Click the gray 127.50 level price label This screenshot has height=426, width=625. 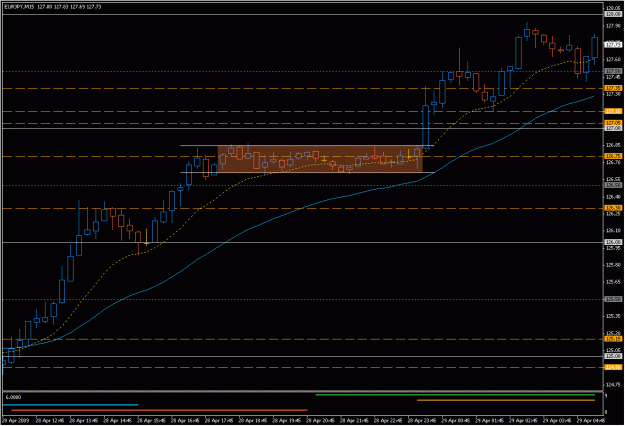(613, 71)
